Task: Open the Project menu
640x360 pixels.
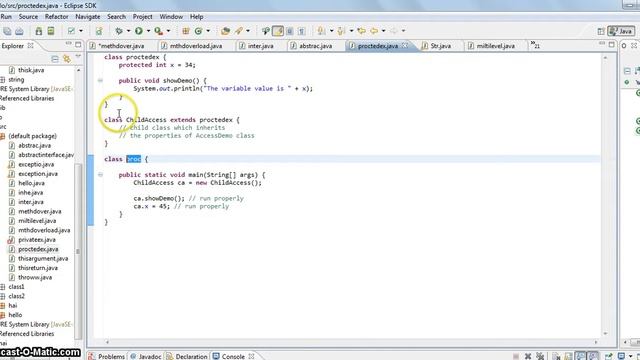Action: tap(142, 17)
